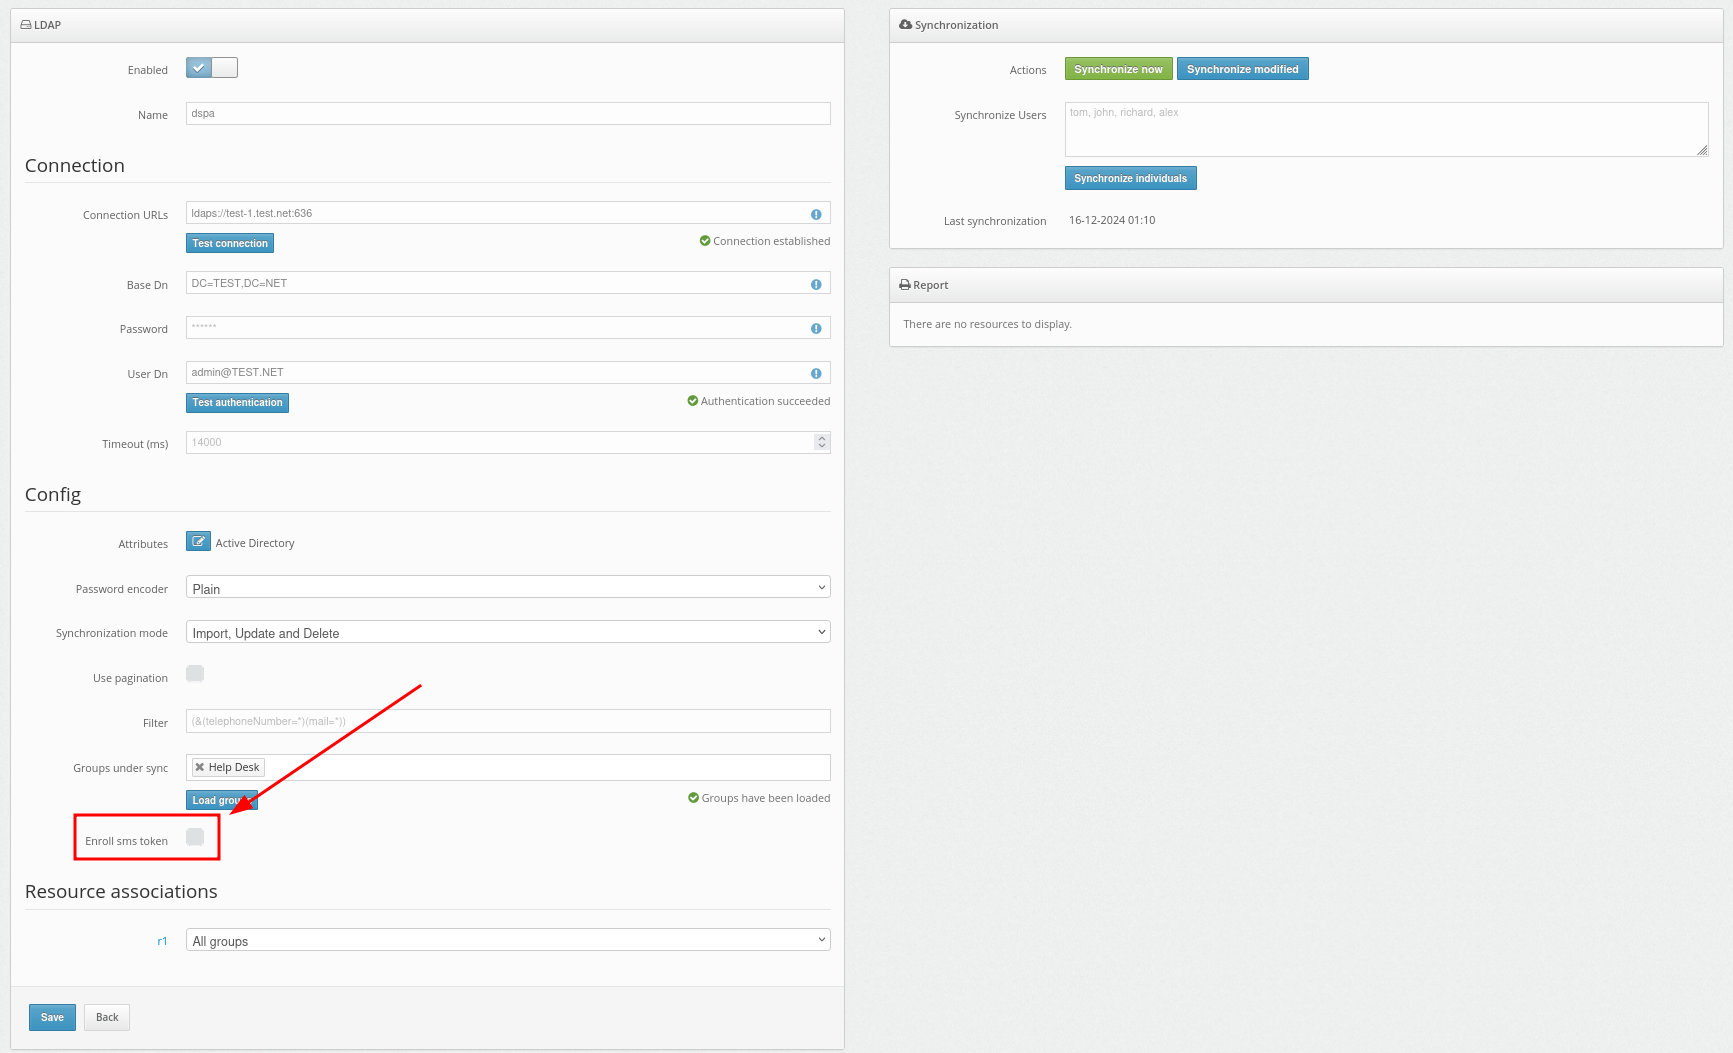Click the Synchronize Users textarea resize grip
Screen dimensions: 1733x1053
[x=1702, y=150]
